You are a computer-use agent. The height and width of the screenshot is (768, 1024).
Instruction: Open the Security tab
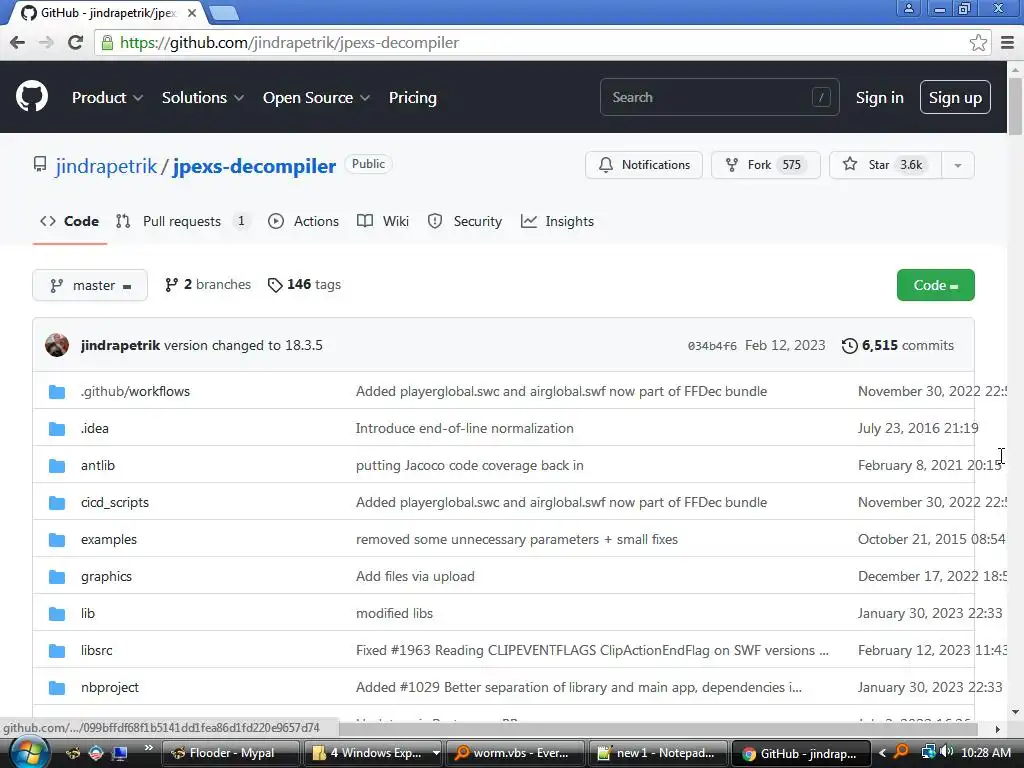(x=465, y=221)
